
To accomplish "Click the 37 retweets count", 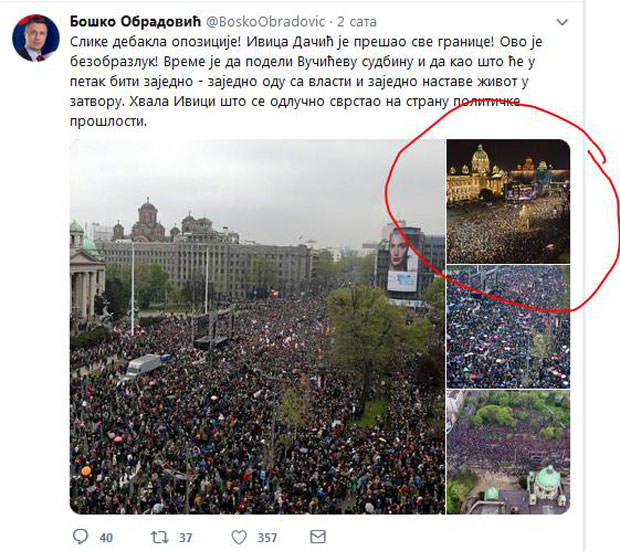I will tap(185, 538).
